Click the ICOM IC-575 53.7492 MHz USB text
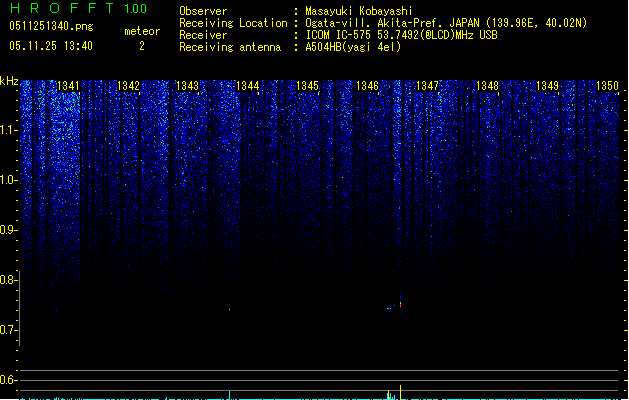 point(401,35)
